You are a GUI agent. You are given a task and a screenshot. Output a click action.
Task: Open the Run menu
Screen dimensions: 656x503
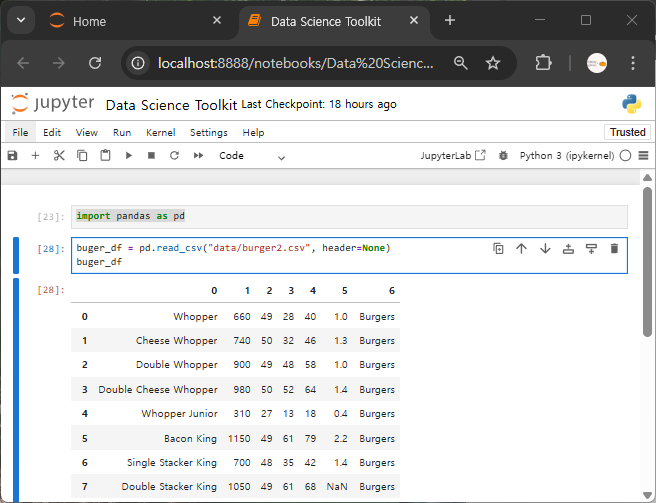[x=122, y=133]
